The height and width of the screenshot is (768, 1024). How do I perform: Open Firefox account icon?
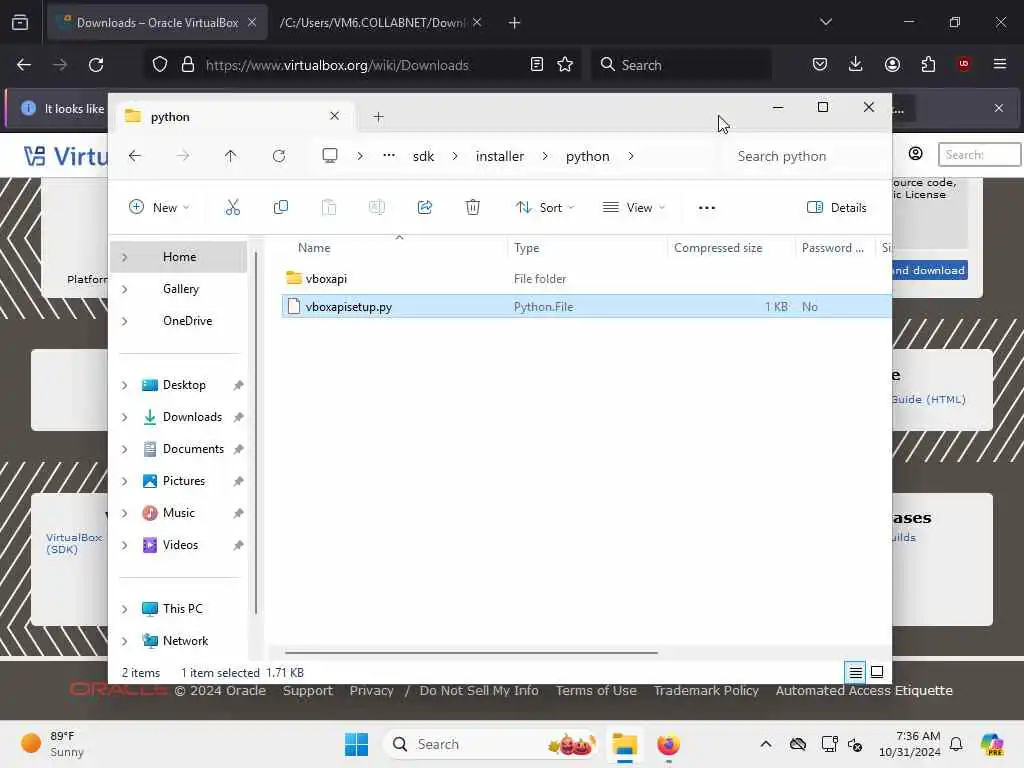click(x=892, y=64)
